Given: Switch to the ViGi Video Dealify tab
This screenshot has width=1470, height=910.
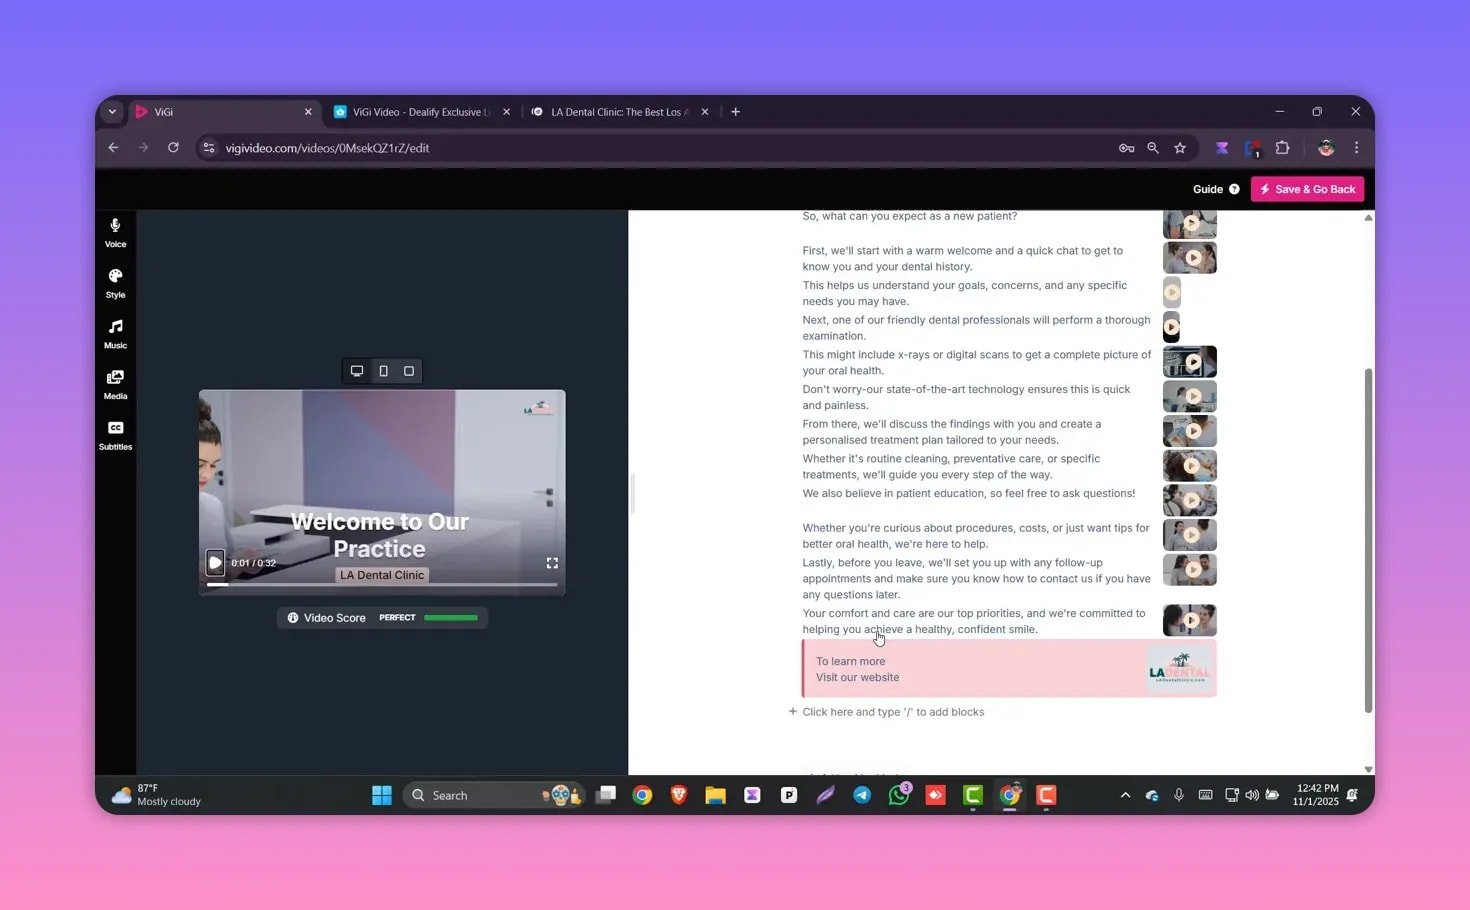Looking at the screenshot, I should point(415,112).
